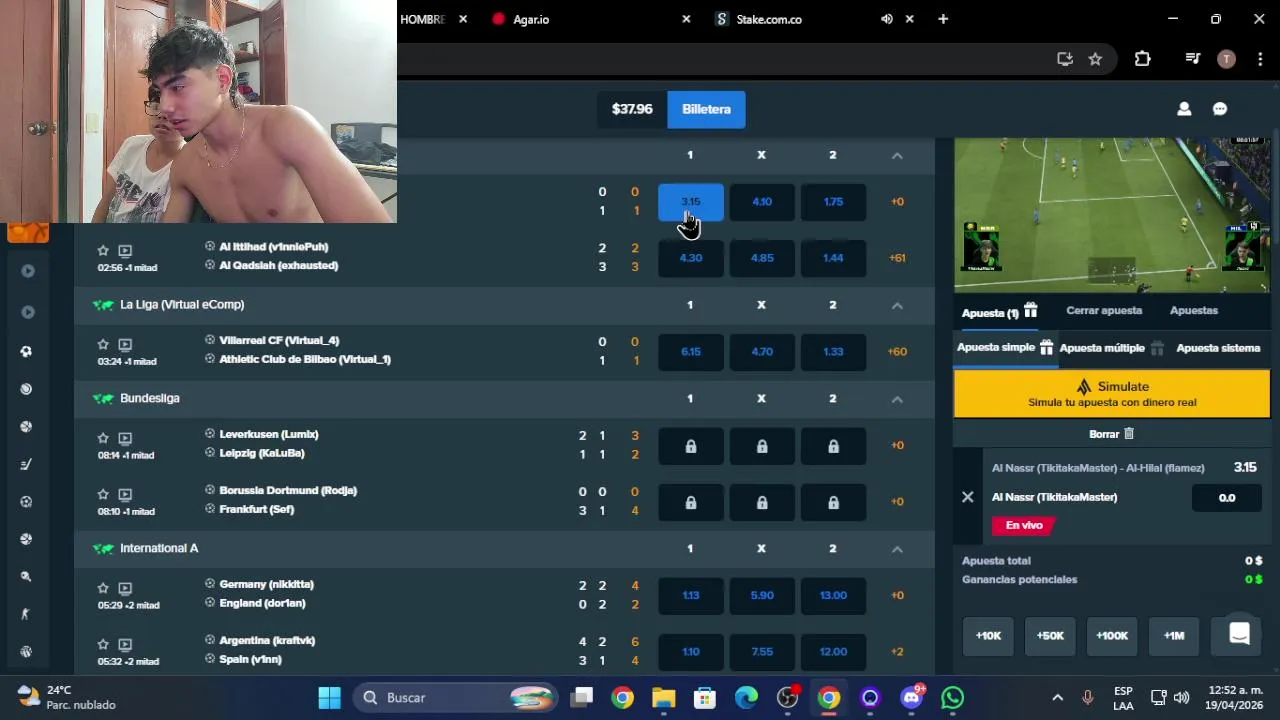Favorite the Argentina vs Spain match
1280x720 pixels.
tap(103, 644)
